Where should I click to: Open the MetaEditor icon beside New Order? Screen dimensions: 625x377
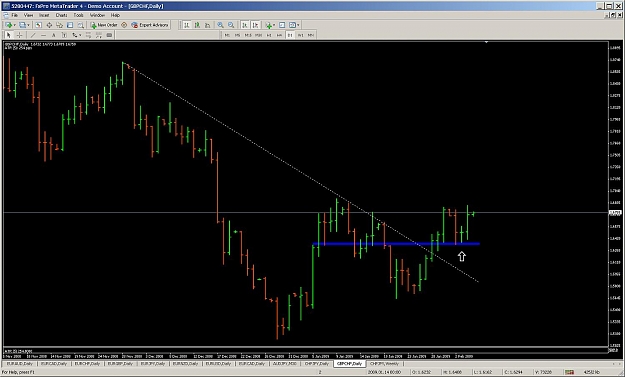click(124, 25)
